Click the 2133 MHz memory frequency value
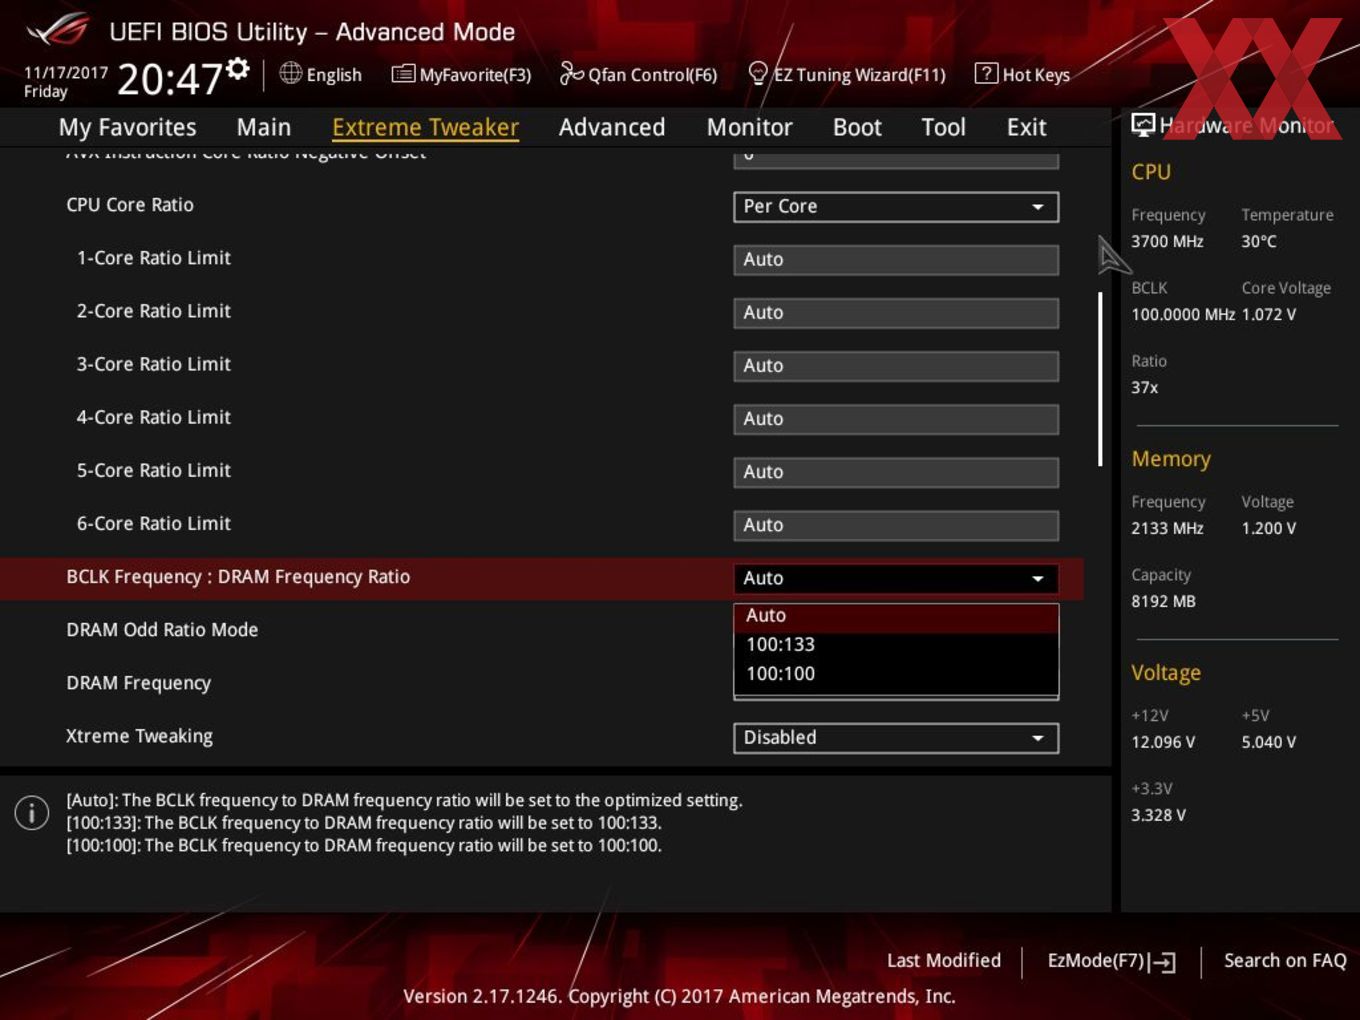This screenshot has height=1020, width=1360. [x=1167, y=528]
